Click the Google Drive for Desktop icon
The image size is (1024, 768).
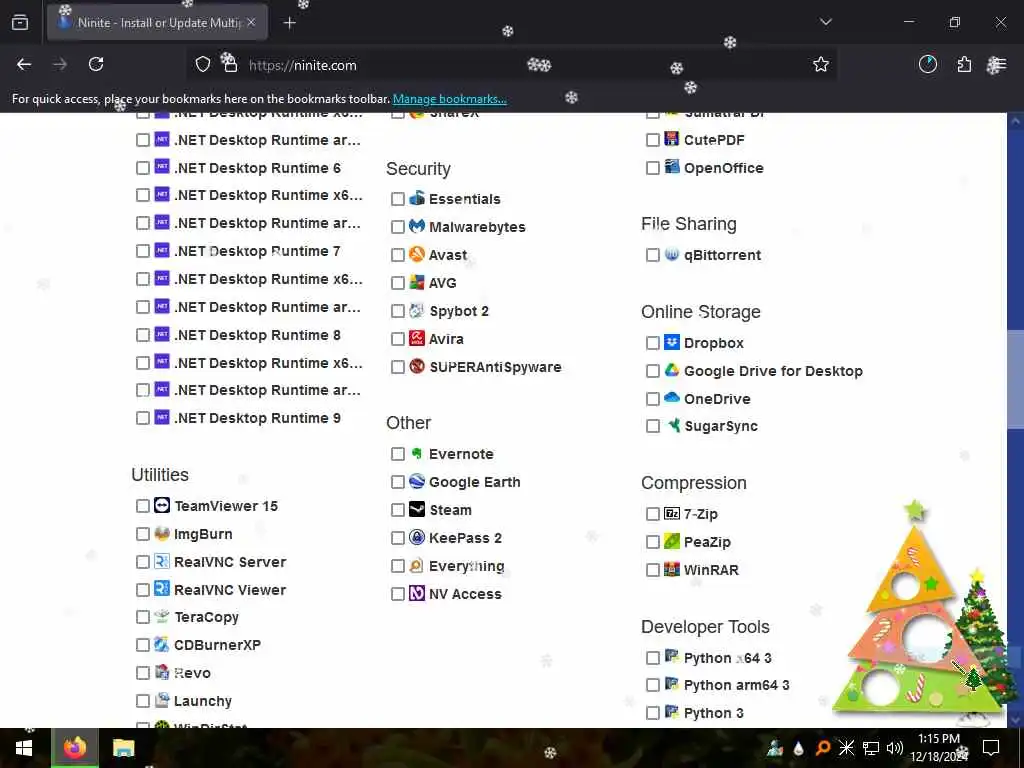tap(671, 370)
